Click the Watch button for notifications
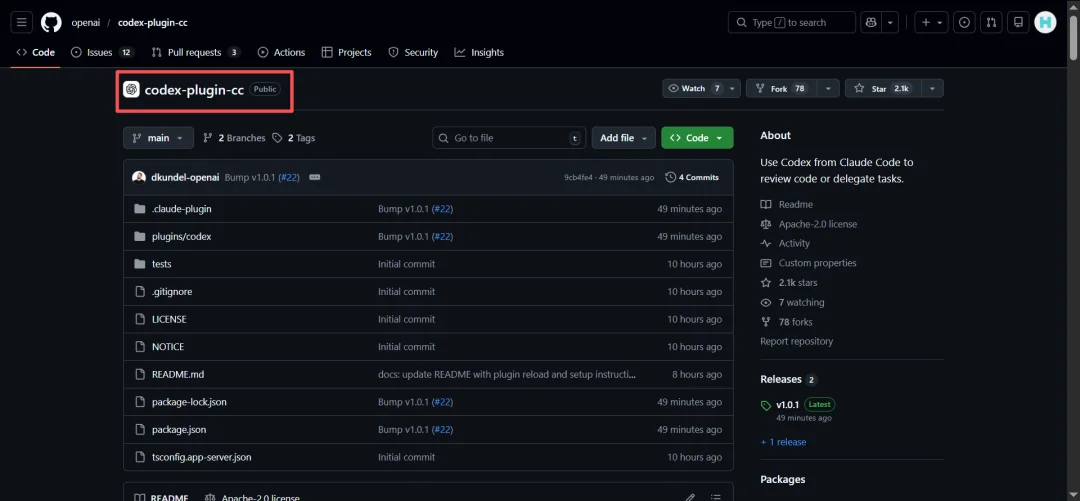This screenshot has width=1080, height=501. (x=692, y=89)
